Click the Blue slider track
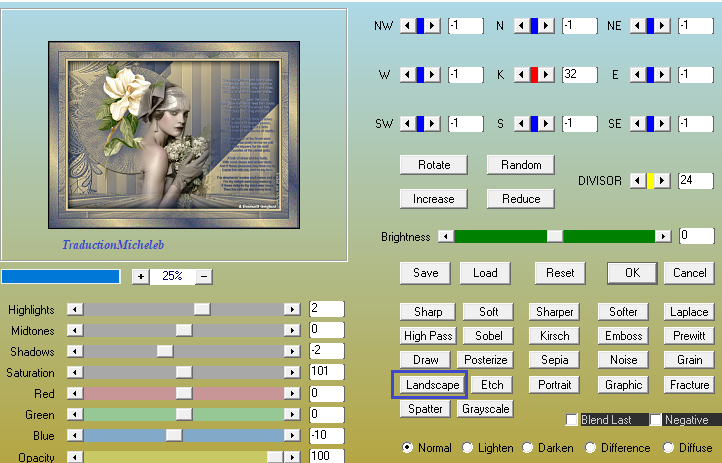722x463 pixels. 183,435
